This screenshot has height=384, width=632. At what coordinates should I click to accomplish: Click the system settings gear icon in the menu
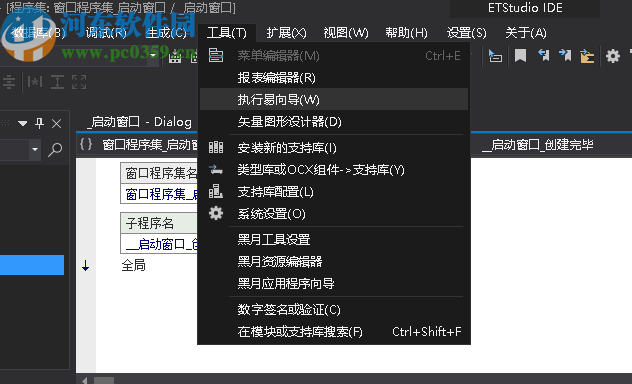click(x=216, y=213)
